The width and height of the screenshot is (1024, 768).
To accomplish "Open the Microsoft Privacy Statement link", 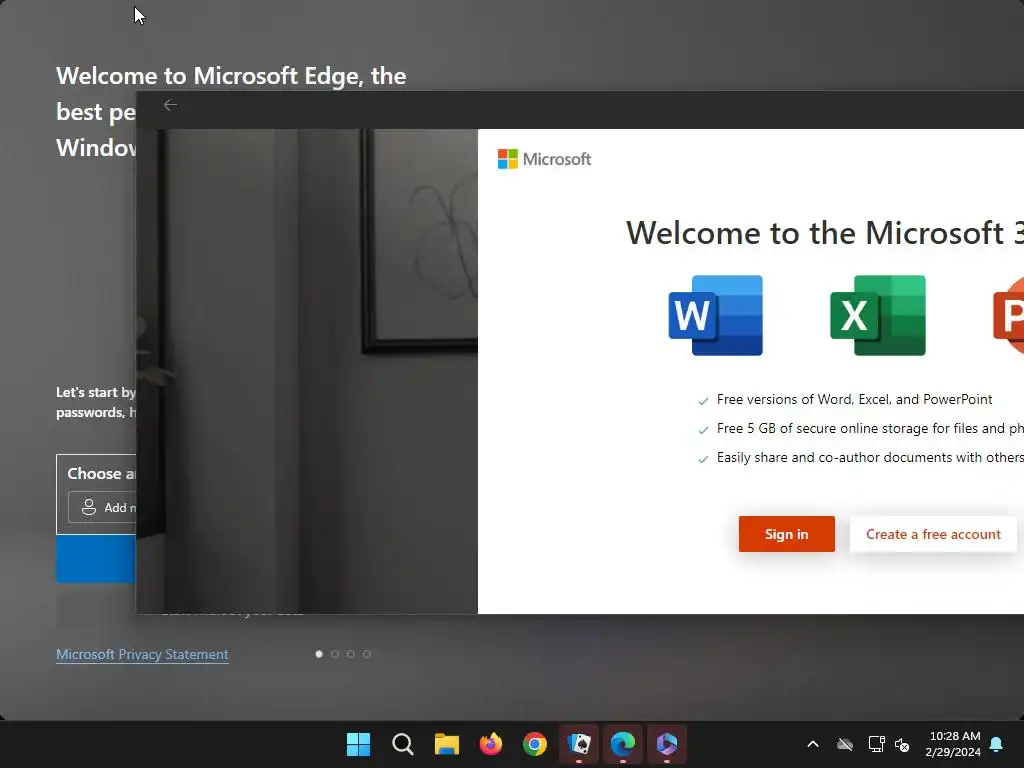I will pyautogui.click(x=142, y=654).
